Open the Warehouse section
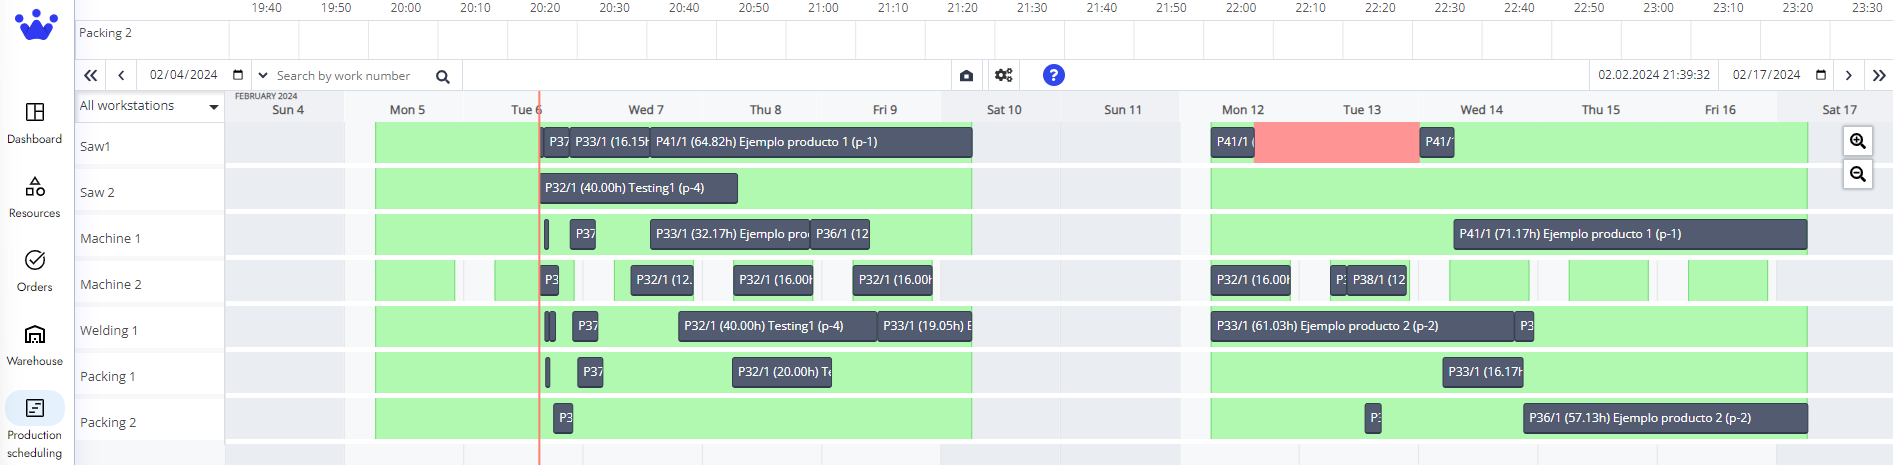1893x465 pixels. [35, 344]
